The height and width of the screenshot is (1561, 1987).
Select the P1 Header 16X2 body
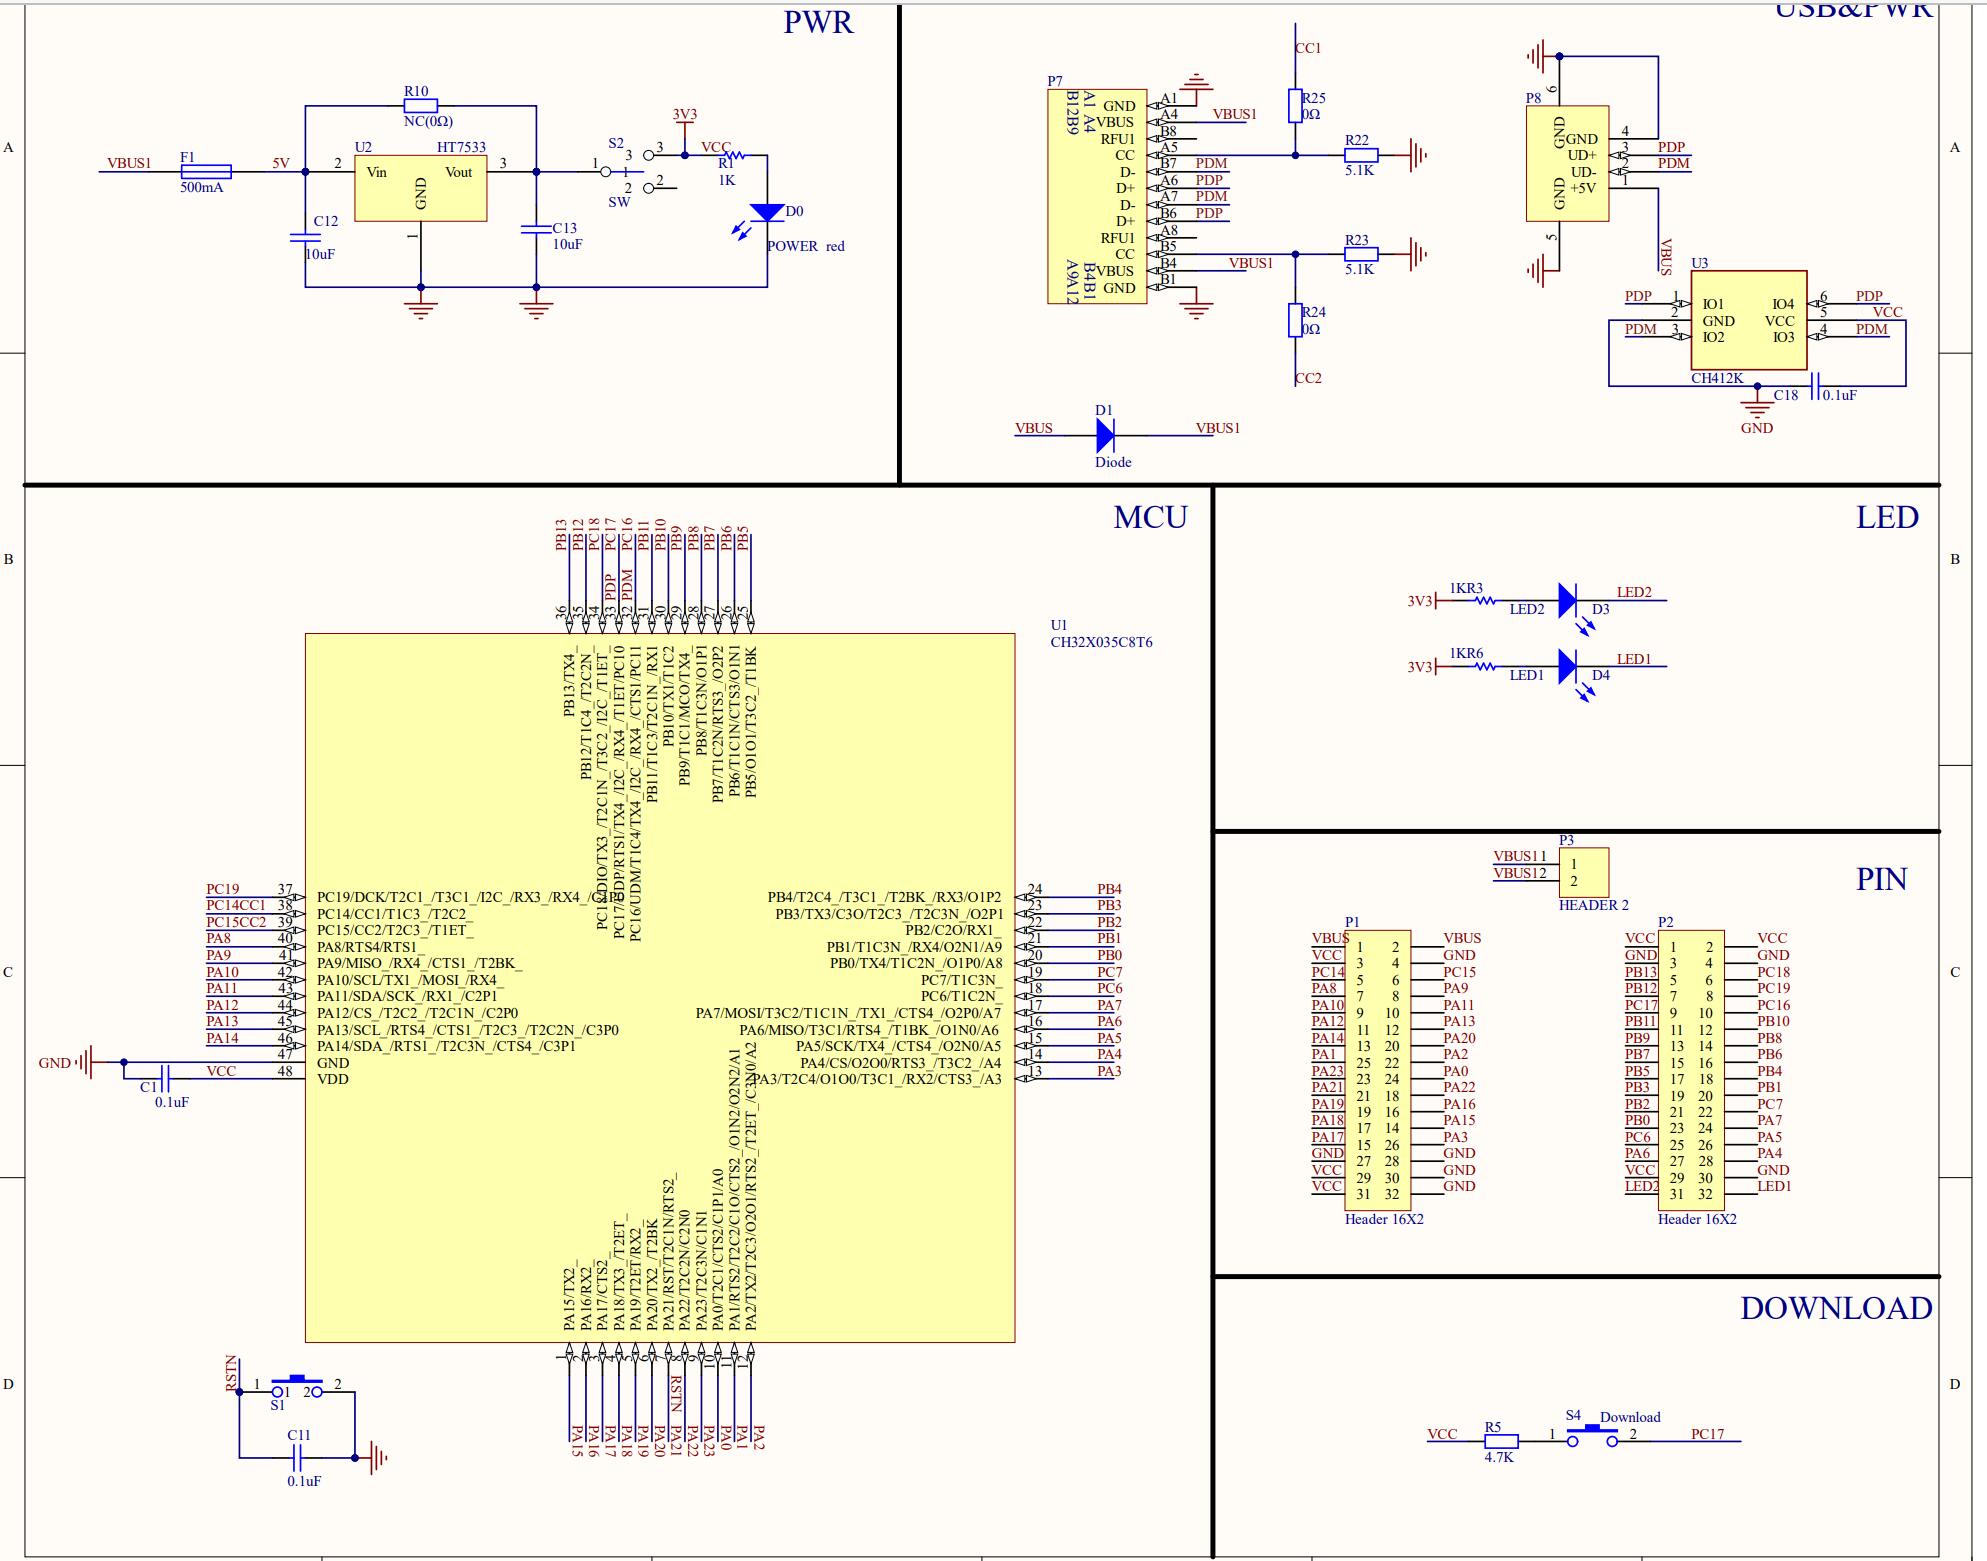pos(1378,1070)
